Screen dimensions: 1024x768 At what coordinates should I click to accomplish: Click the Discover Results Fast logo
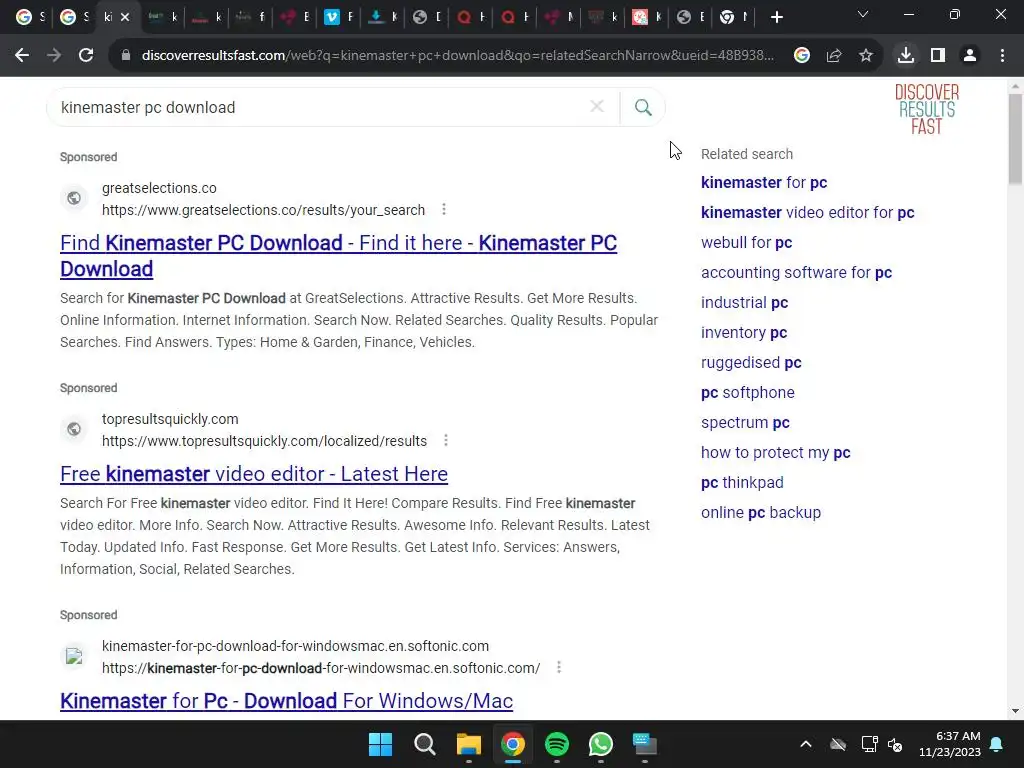point(927,109)
